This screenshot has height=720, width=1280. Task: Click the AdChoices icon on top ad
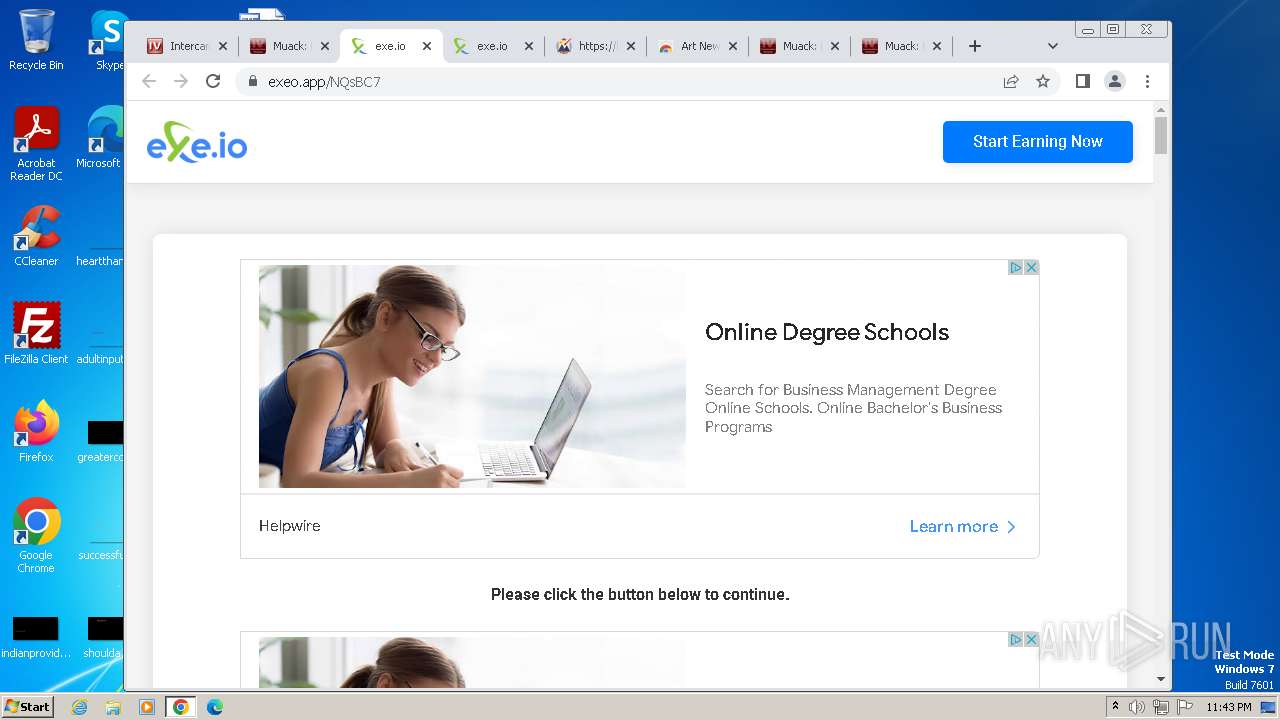1015,267
